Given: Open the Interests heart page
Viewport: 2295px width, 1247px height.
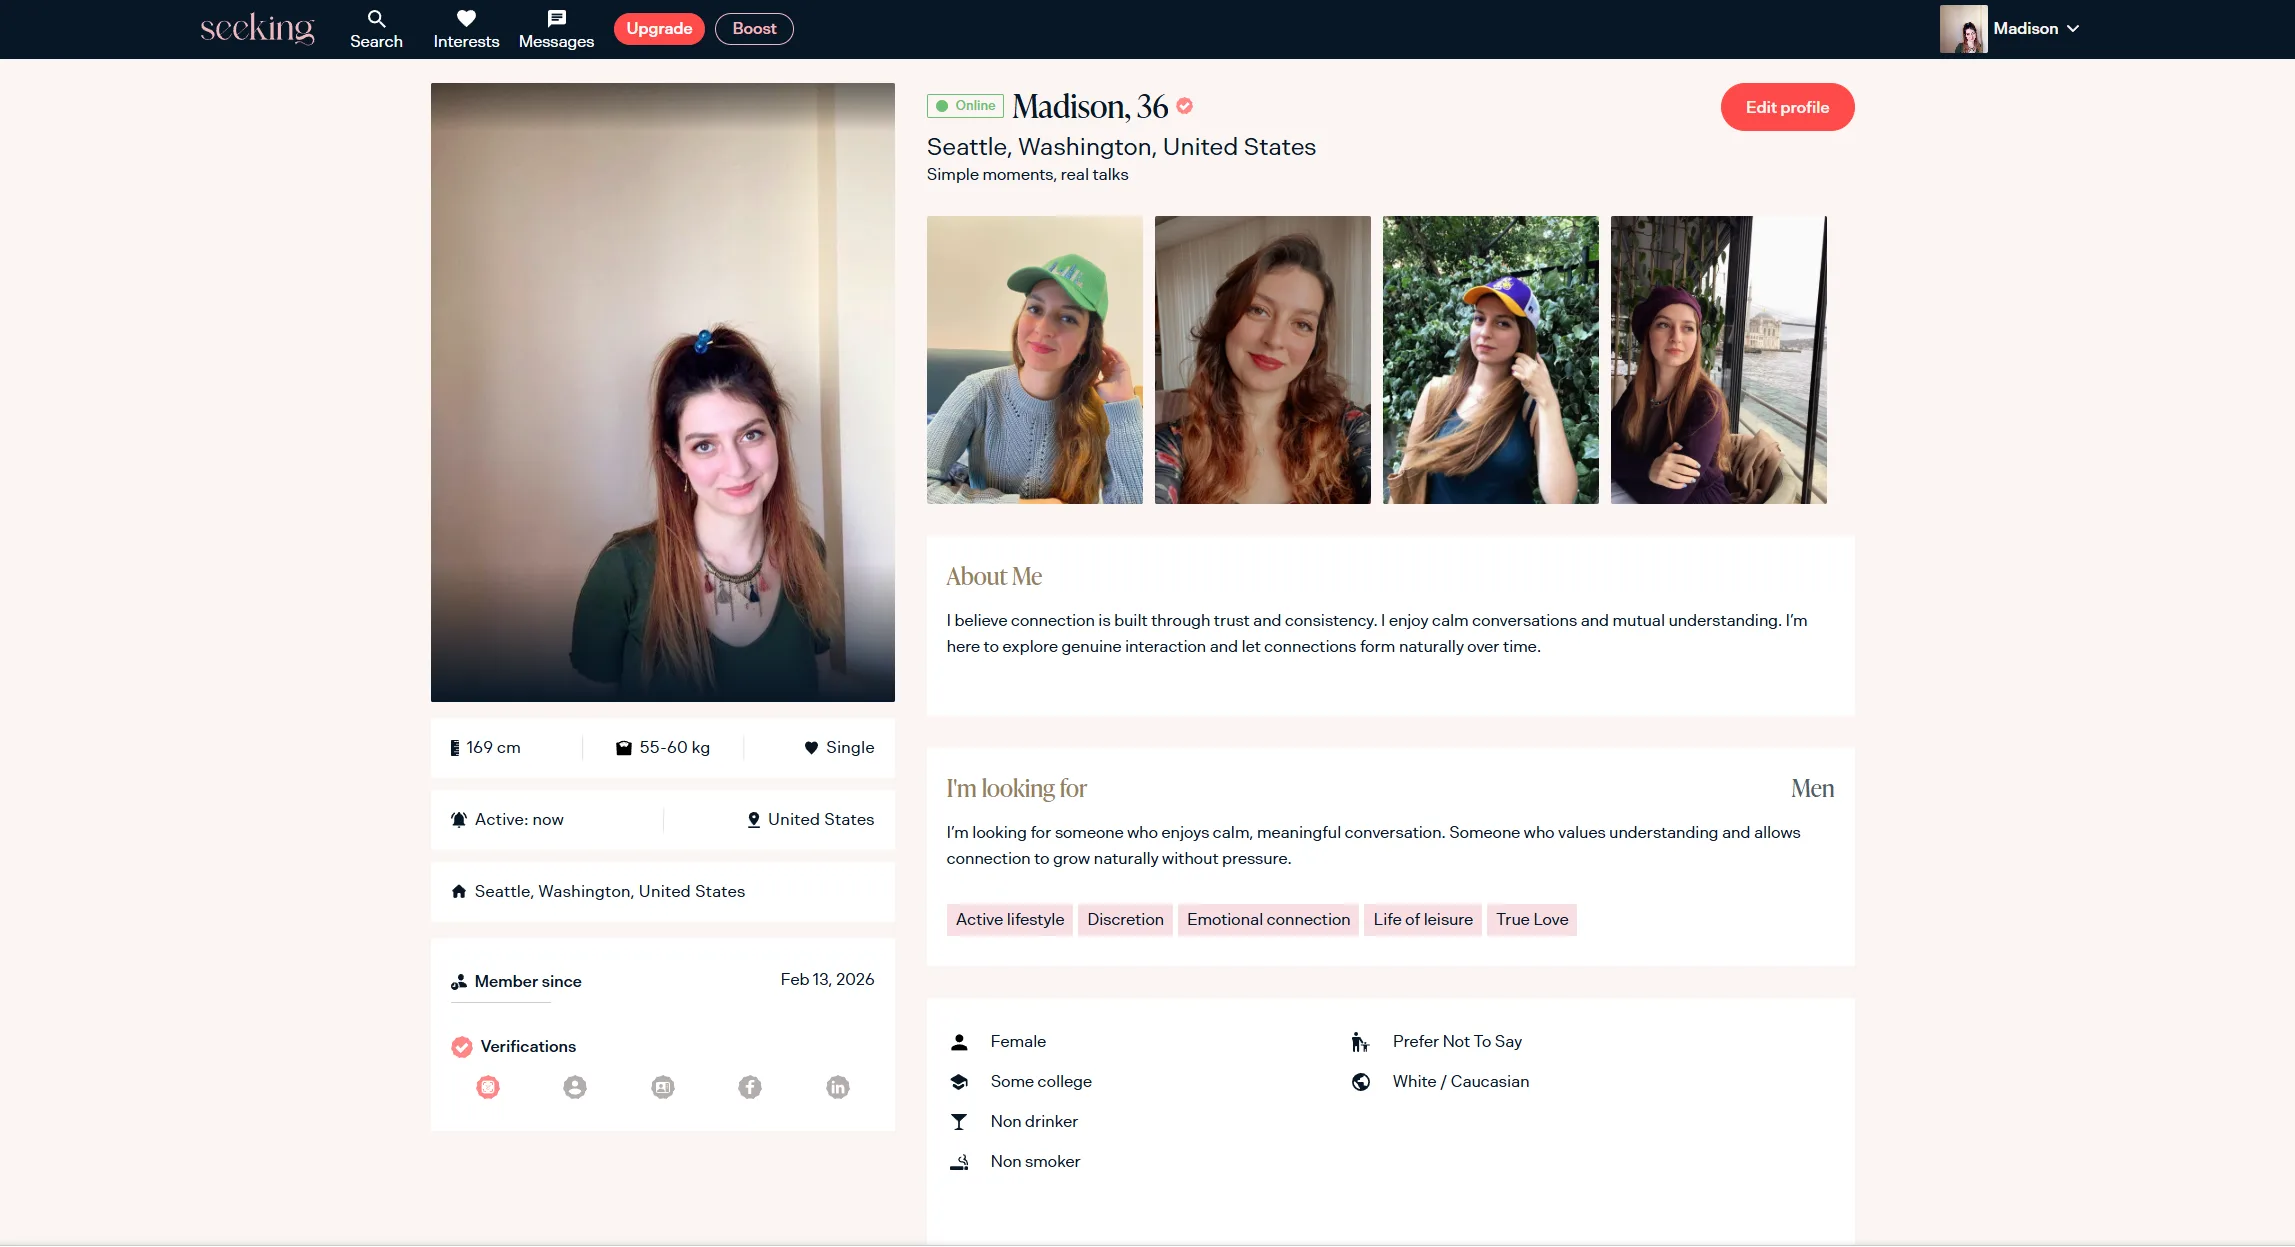Looking at the screenshot, I should pyautogui.click(x=466, y=29).
